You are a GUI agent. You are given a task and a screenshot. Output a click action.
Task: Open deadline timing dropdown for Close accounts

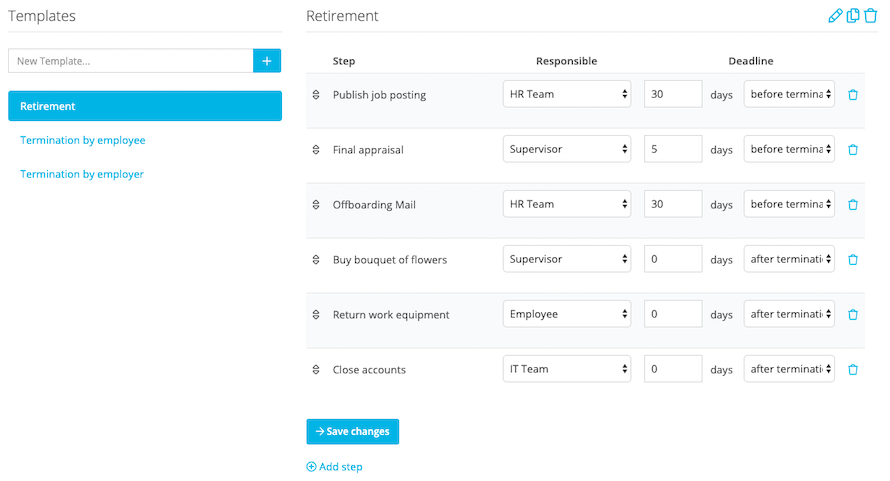click(x=789, y=369)
